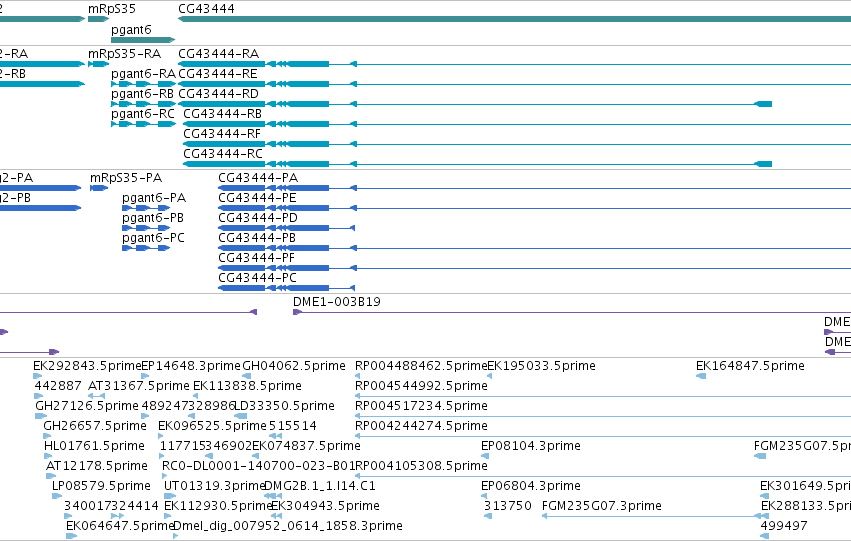Select transcript pgant6-RB
851x541 pixels.
pyautogui.click(x=142, y=94)
